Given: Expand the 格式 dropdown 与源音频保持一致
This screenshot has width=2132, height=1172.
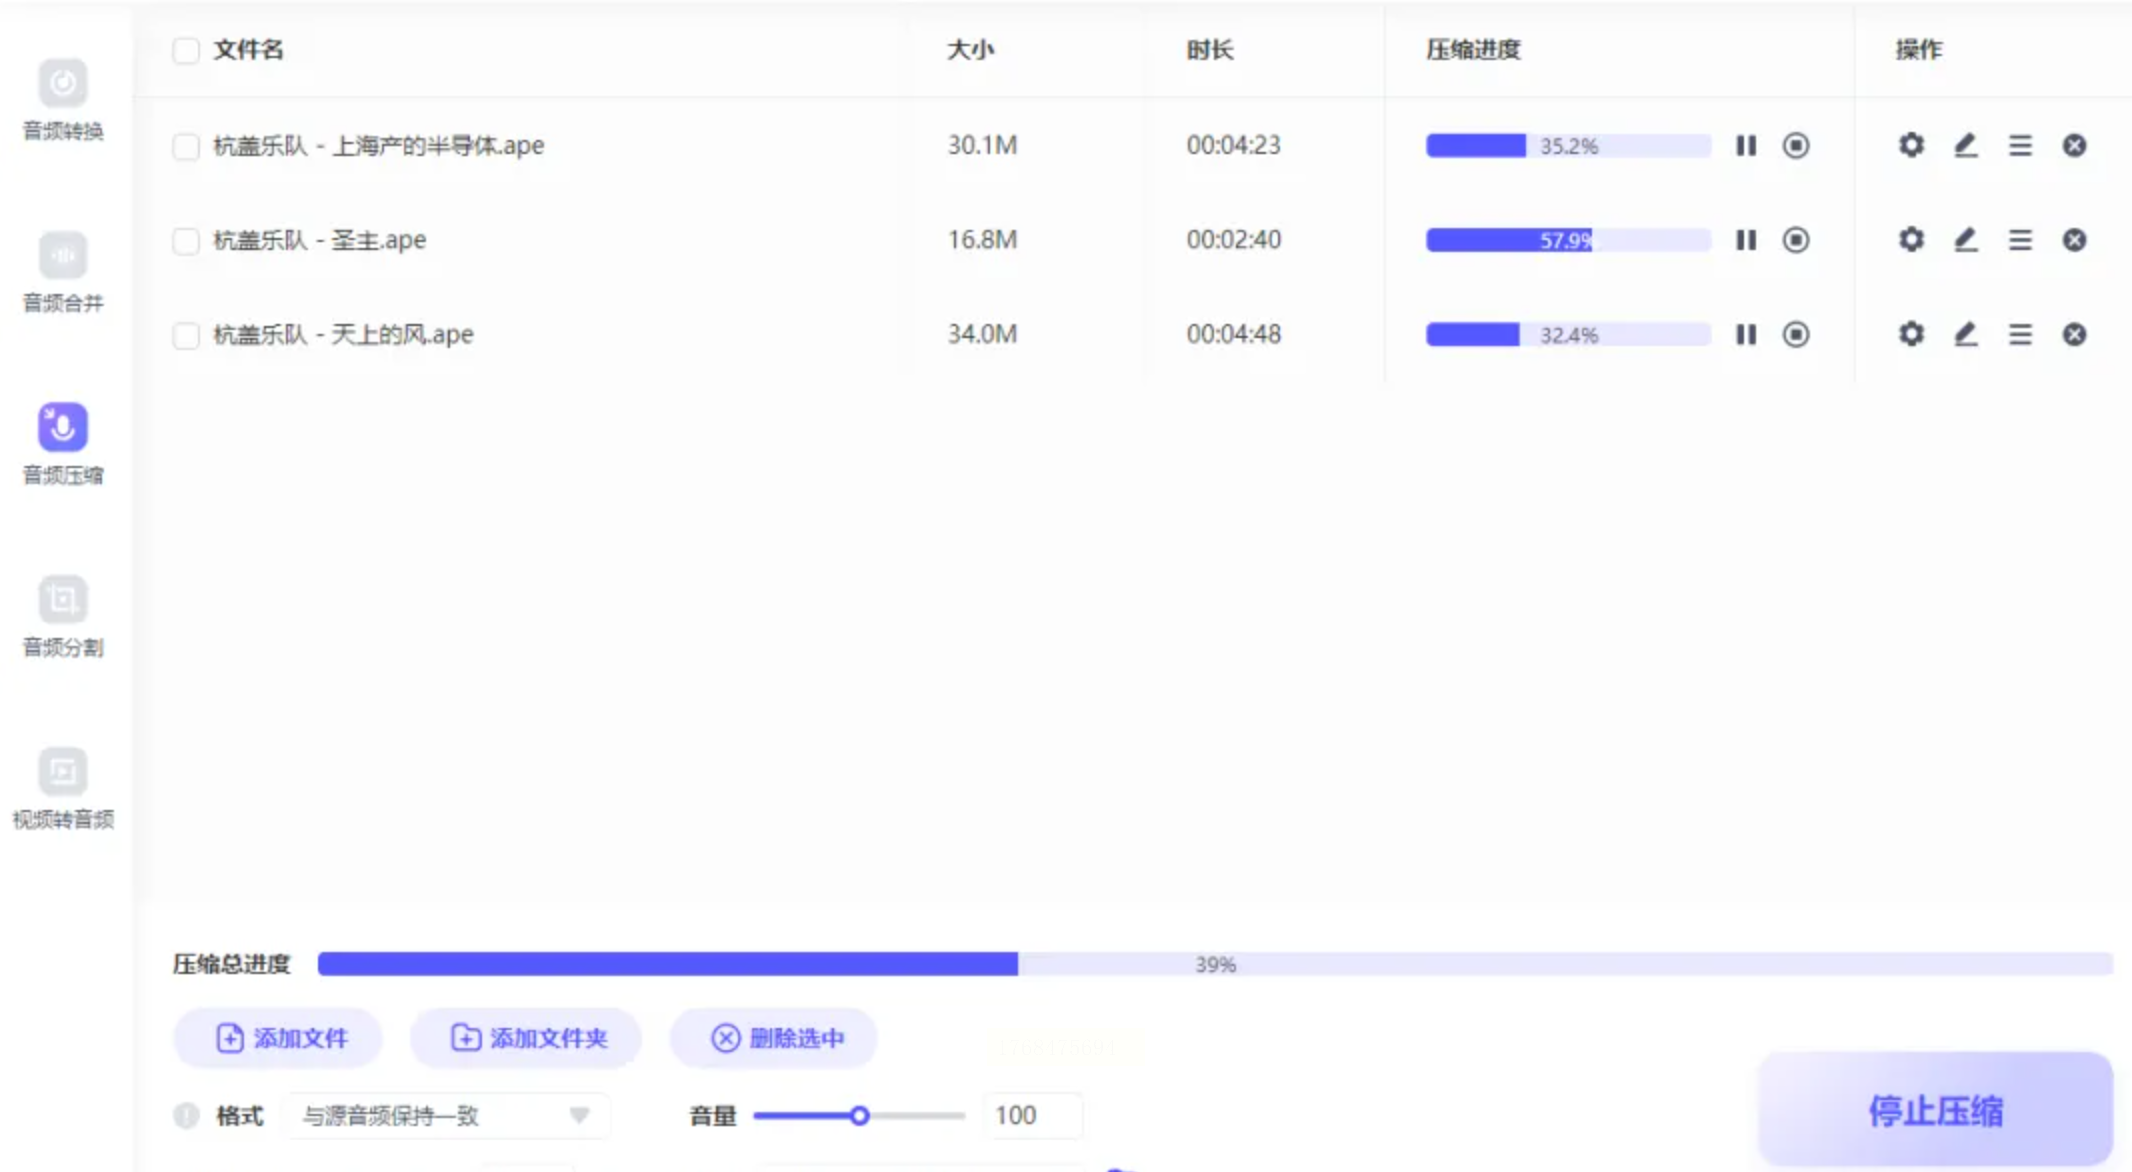Looking at the screenshot, I should point(447,1115).
